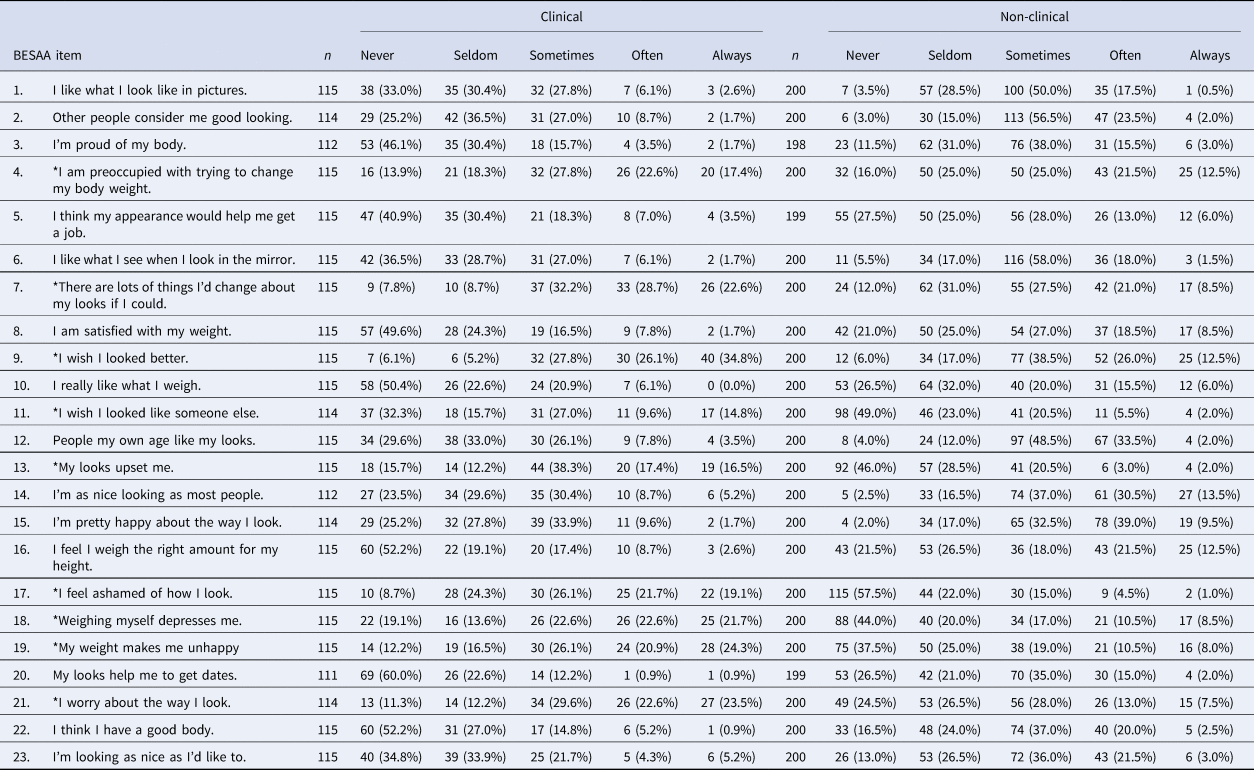The image size is (1254, 770).
Task: Select the BESAA item column header
Action: [47, 56]
